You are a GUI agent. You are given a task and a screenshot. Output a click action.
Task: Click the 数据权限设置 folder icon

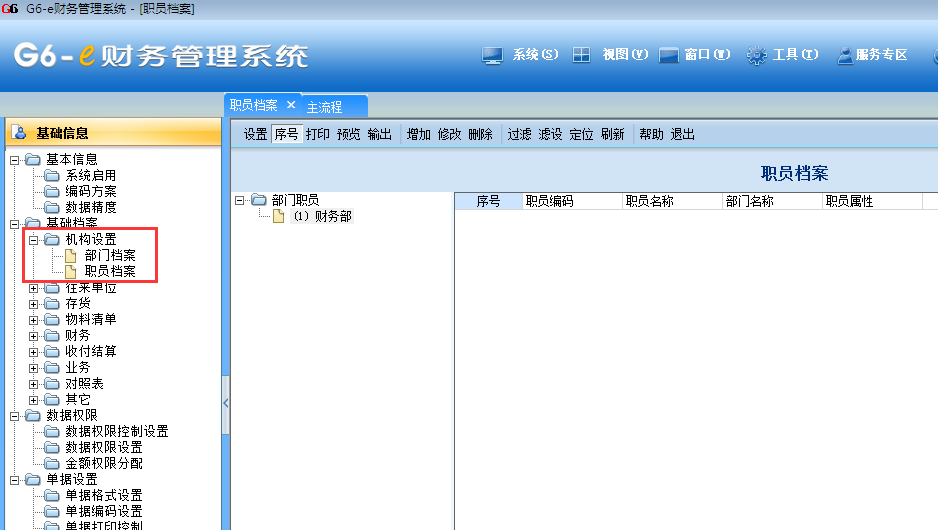click(52, 447)
